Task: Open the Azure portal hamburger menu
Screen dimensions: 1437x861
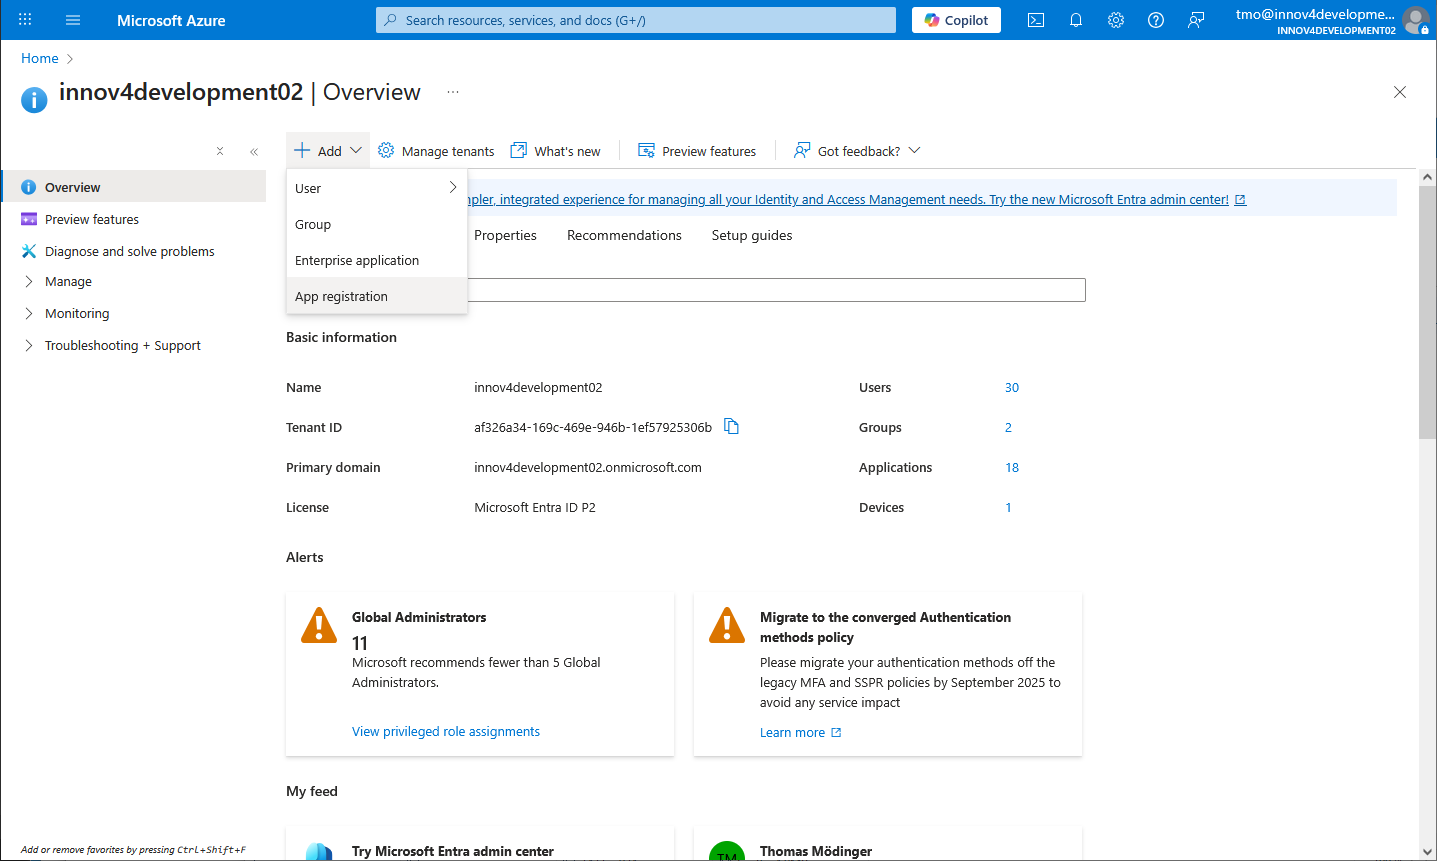Action: coord(73,20)
